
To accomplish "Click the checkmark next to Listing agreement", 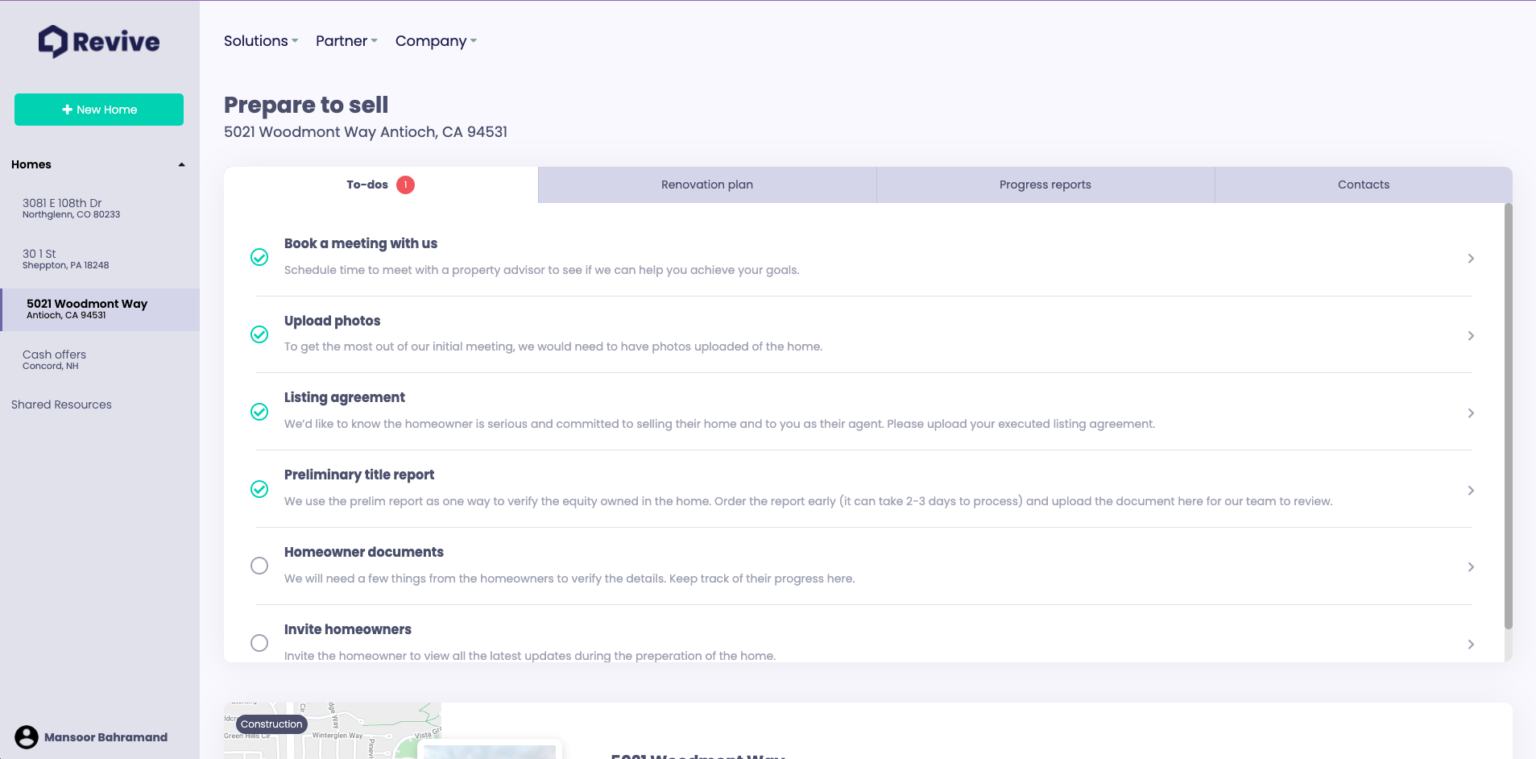I will coord(259,411).
